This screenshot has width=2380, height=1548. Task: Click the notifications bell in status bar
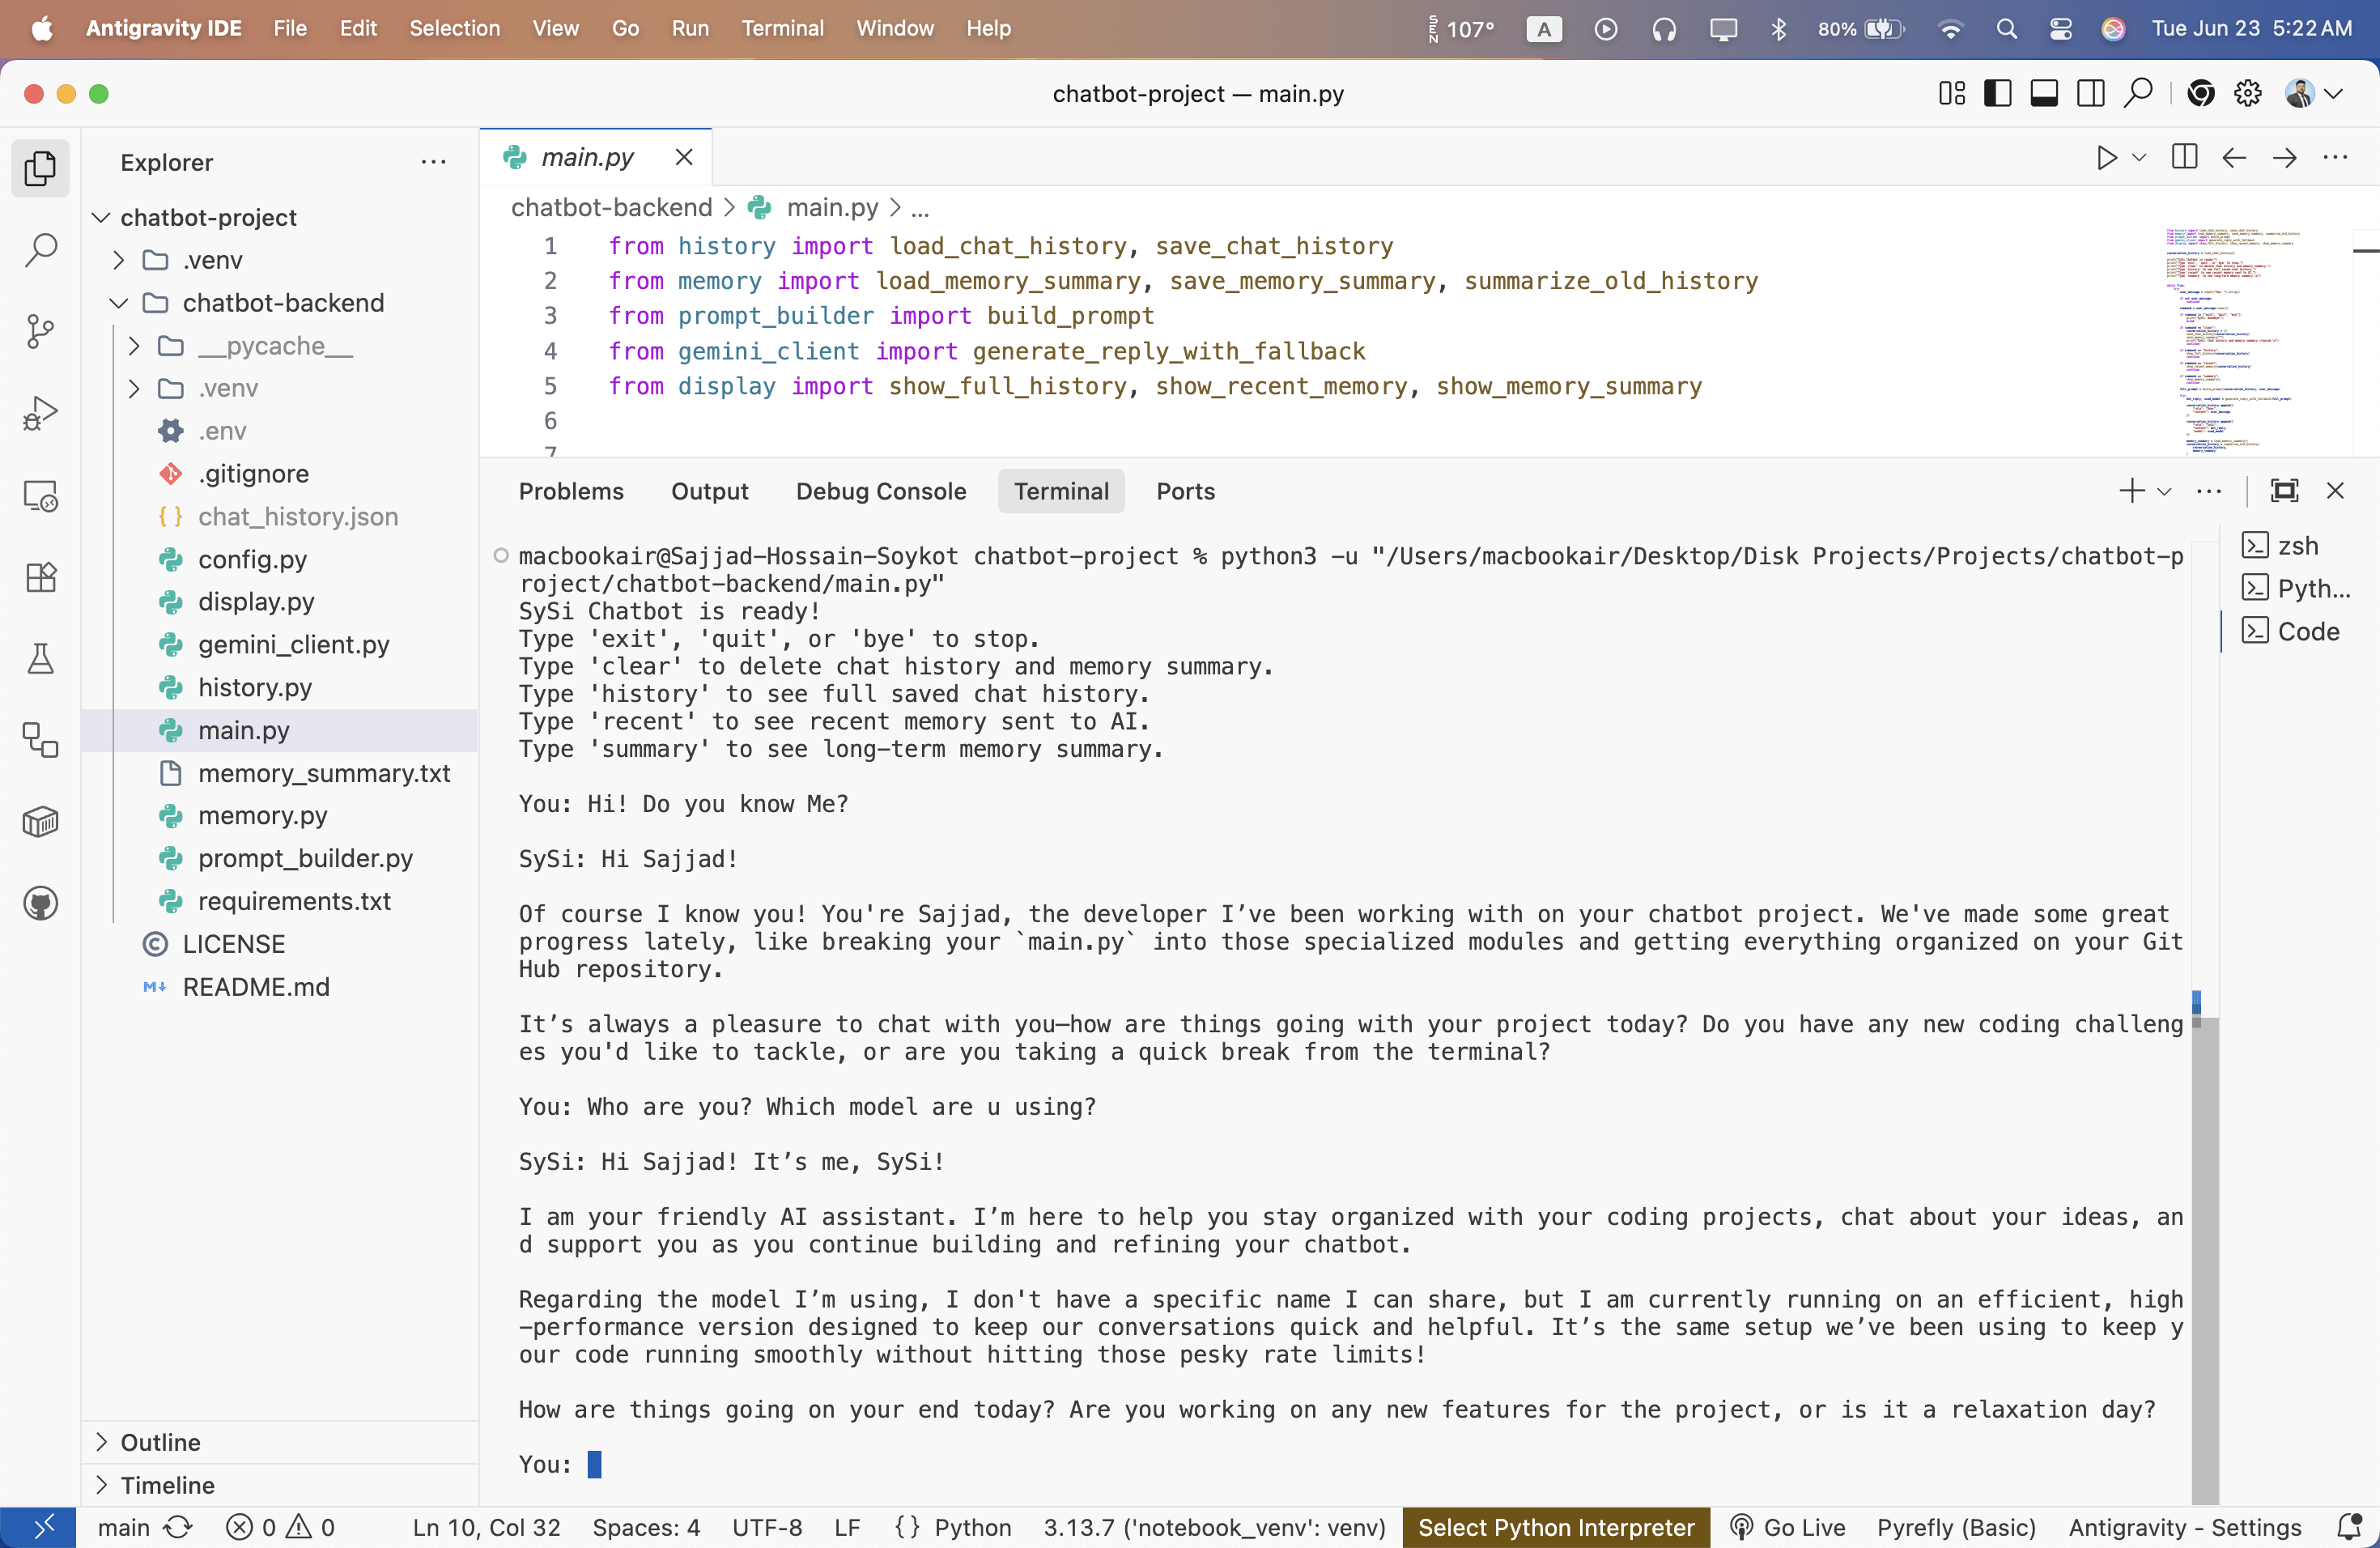click(x=2350, y=1527)
